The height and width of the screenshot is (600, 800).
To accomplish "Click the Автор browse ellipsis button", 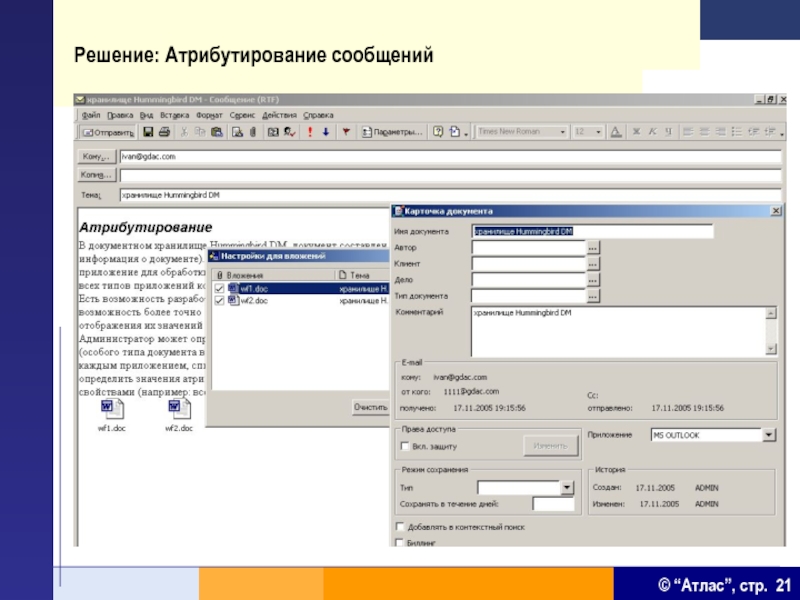I will click(593, 247).
